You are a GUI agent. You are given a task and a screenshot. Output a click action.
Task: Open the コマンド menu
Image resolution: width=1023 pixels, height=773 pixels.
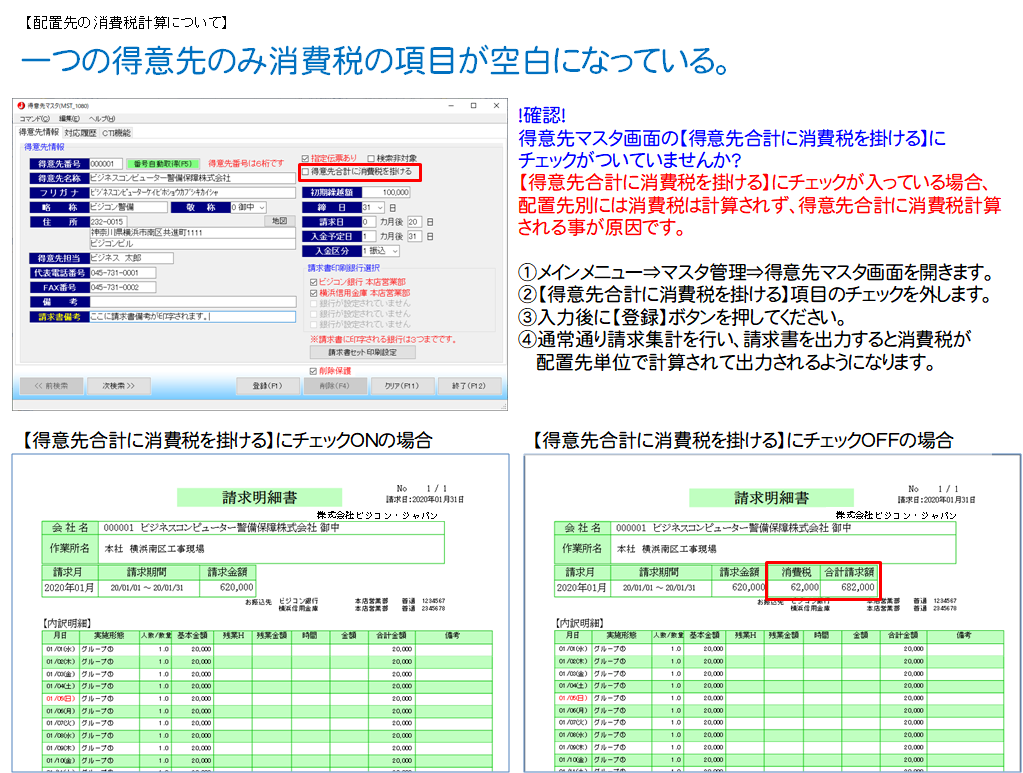coord(33,118)
